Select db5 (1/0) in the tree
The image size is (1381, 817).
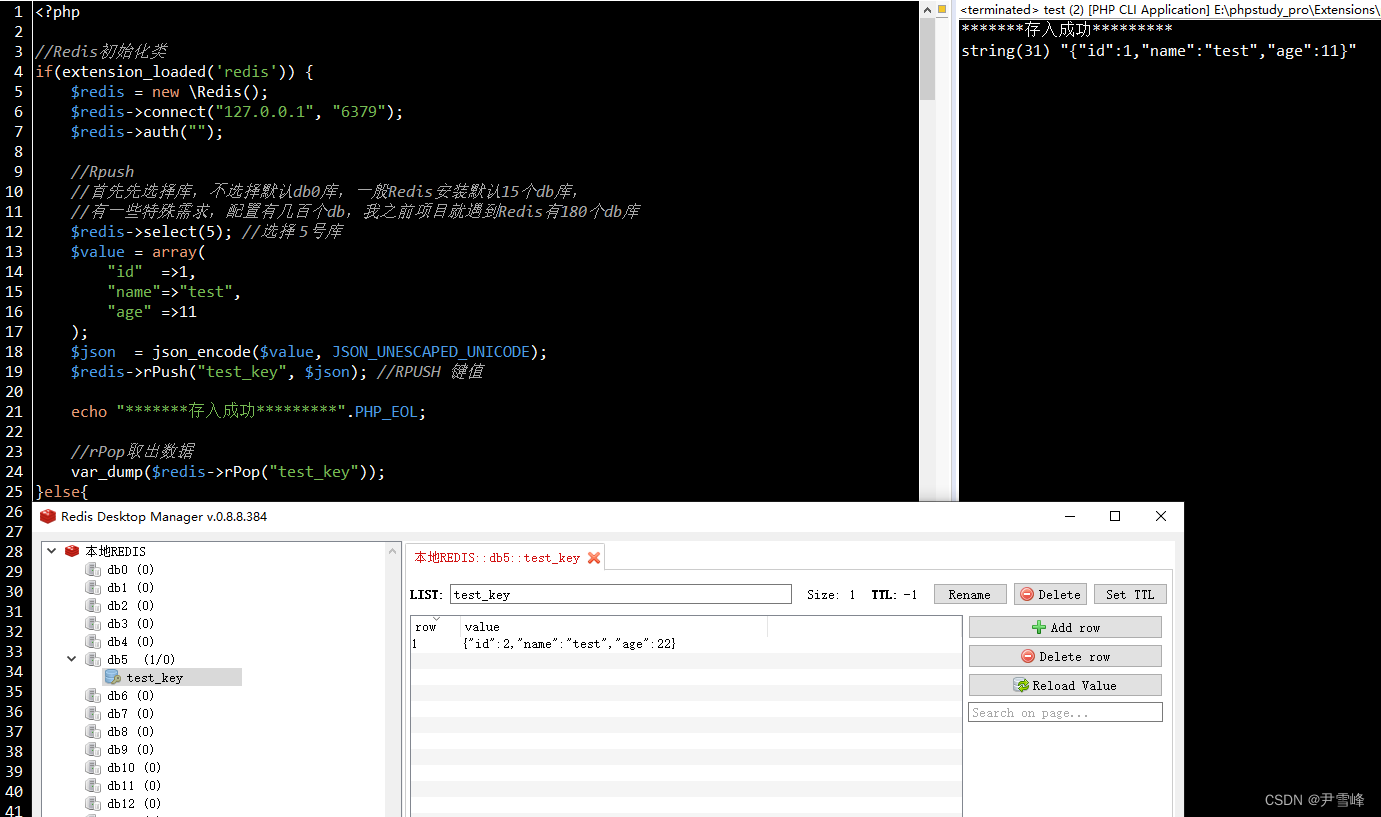click(141, 660)
